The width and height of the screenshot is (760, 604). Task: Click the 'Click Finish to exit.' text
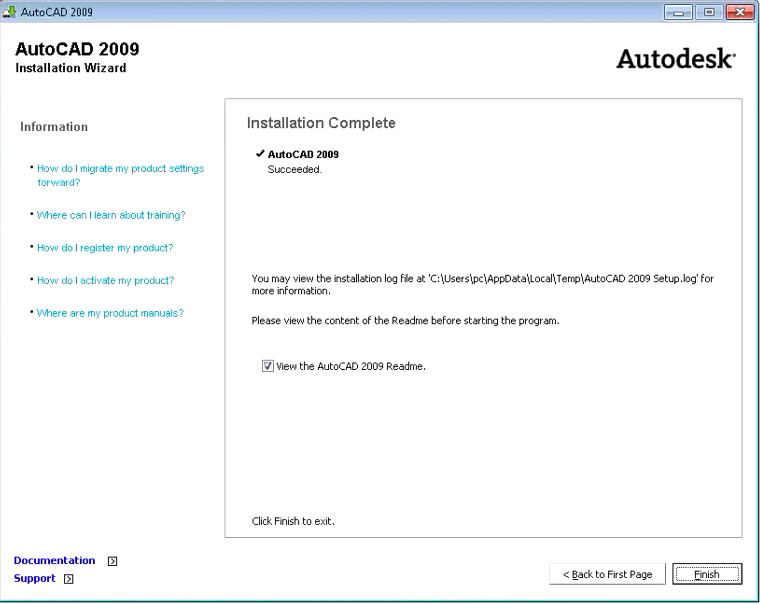293,521
